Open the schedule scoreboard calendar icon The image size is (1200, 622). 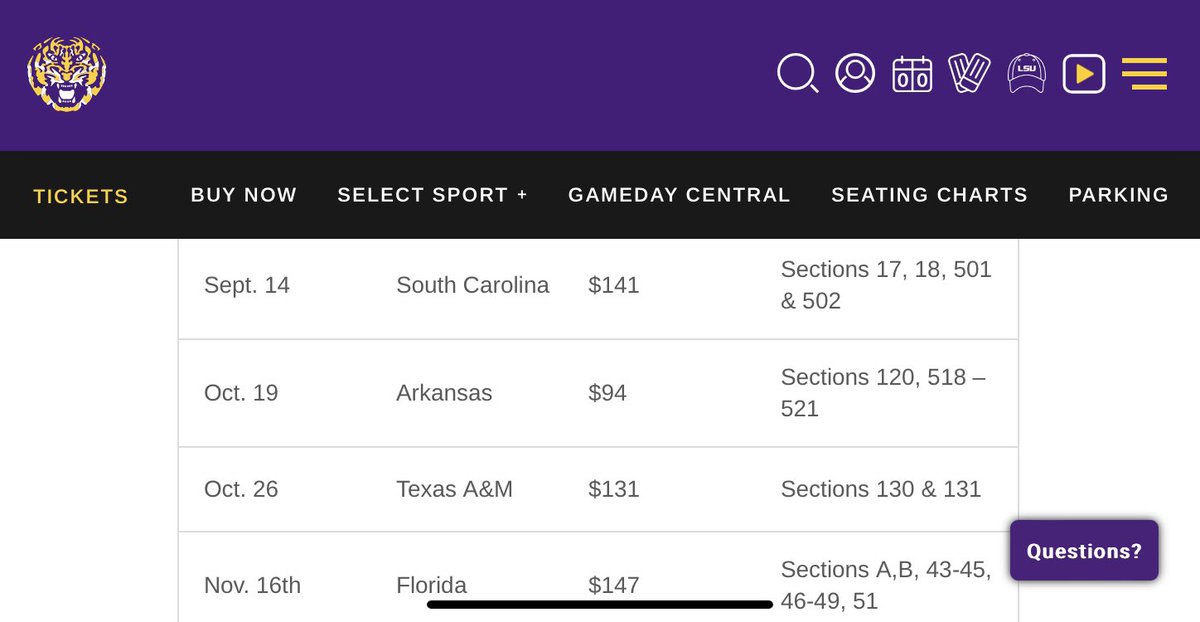pos(912,74)
